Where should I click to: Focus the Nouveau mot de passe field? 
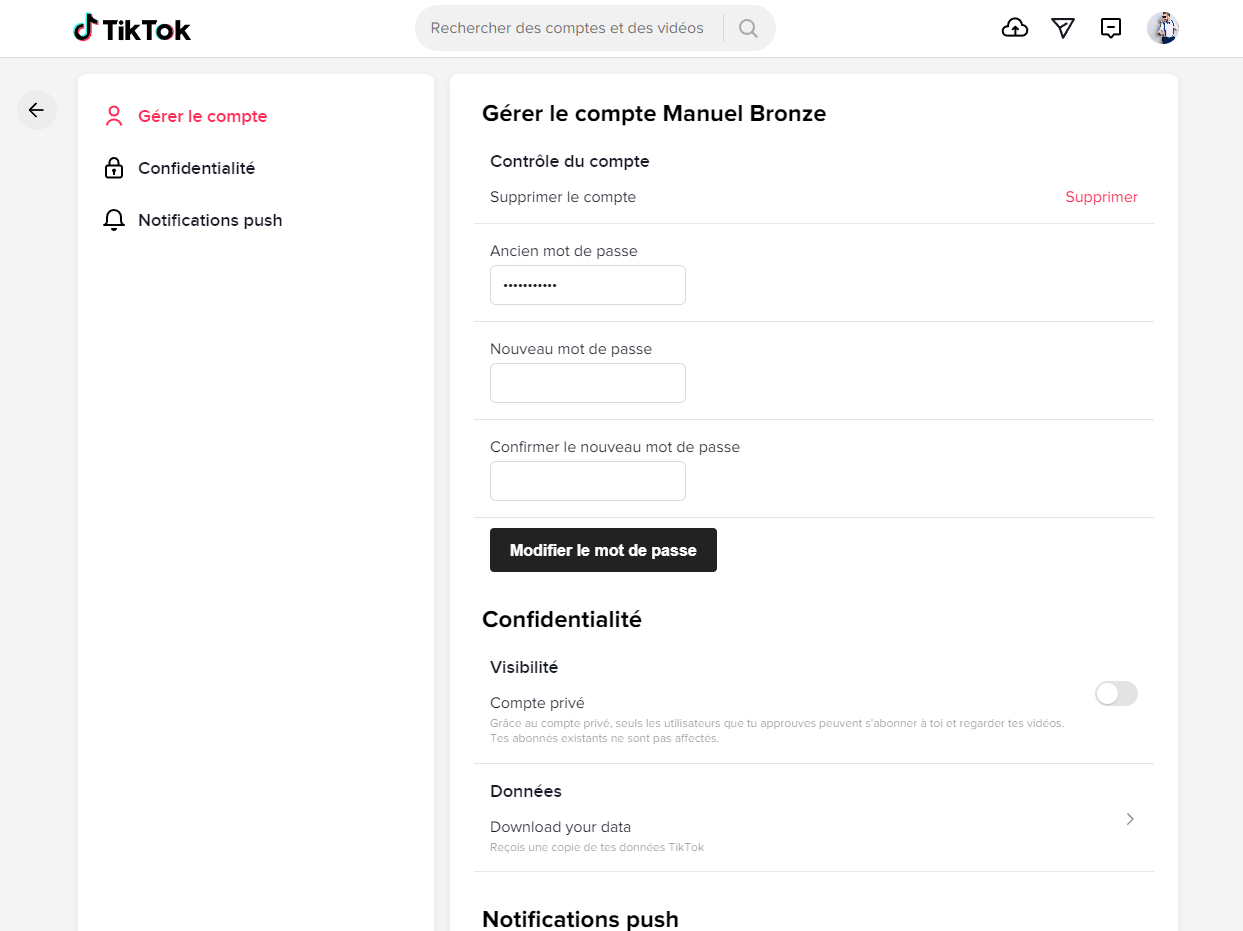click(587, 383)
